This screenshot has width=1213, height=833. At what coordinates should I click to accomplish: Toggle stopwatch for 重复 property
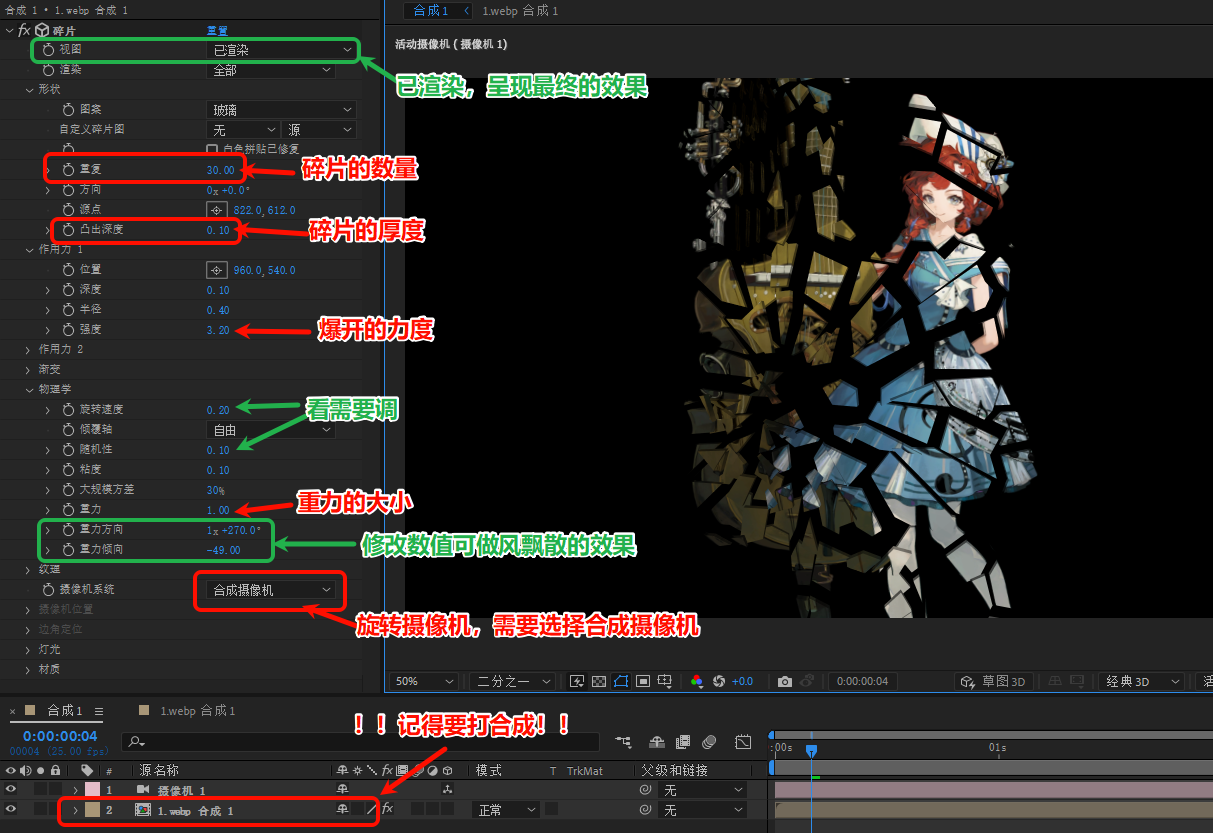68,170
